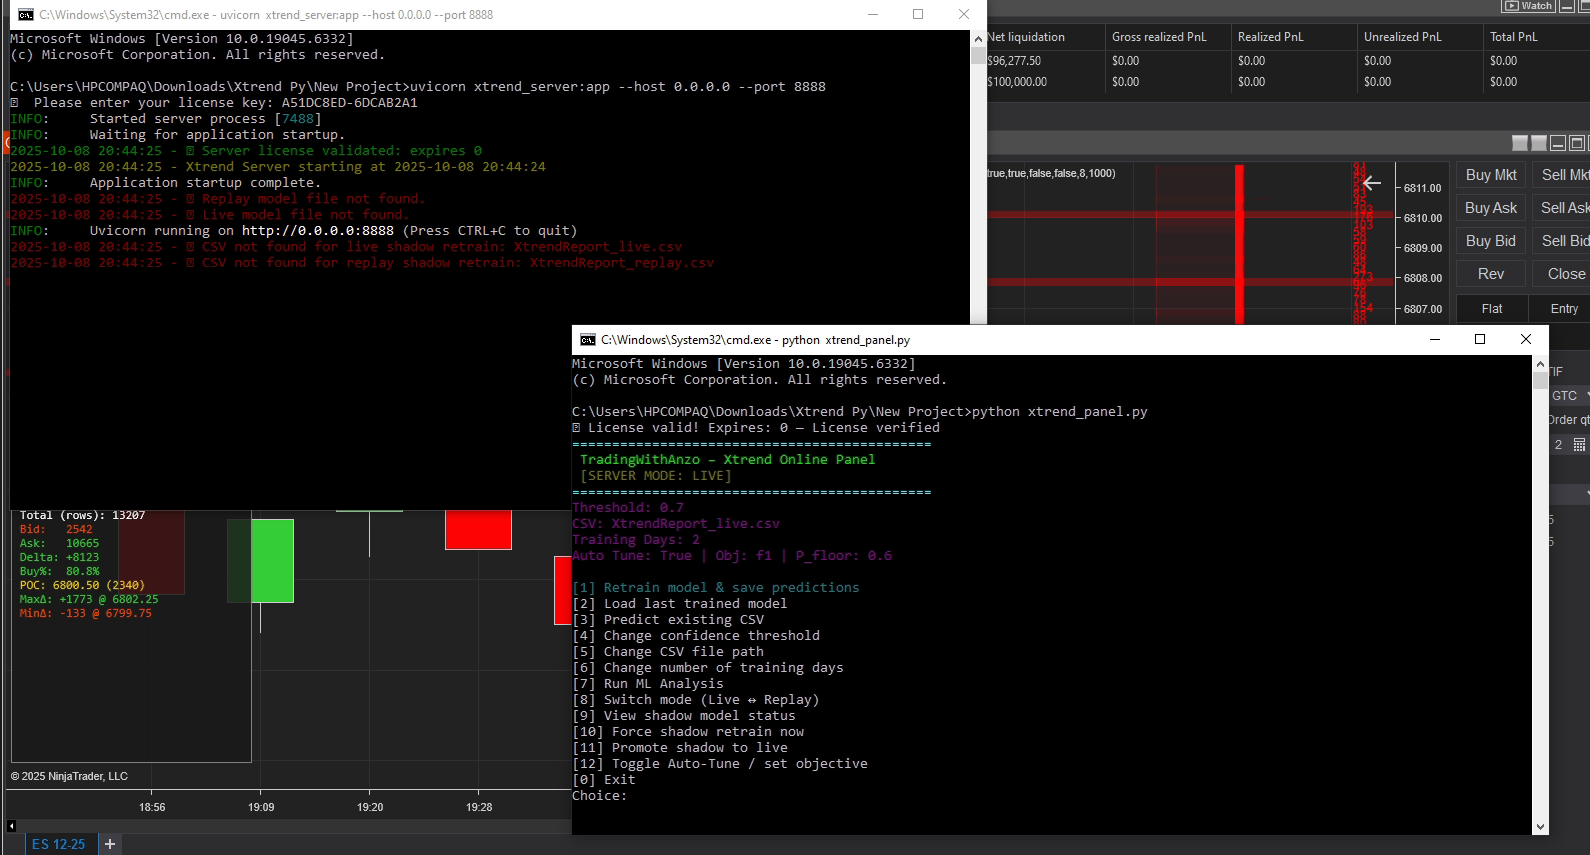This screenshot has width=1590, height=855.
Task: Select the Flat position cell
Action: point(1492,309)
